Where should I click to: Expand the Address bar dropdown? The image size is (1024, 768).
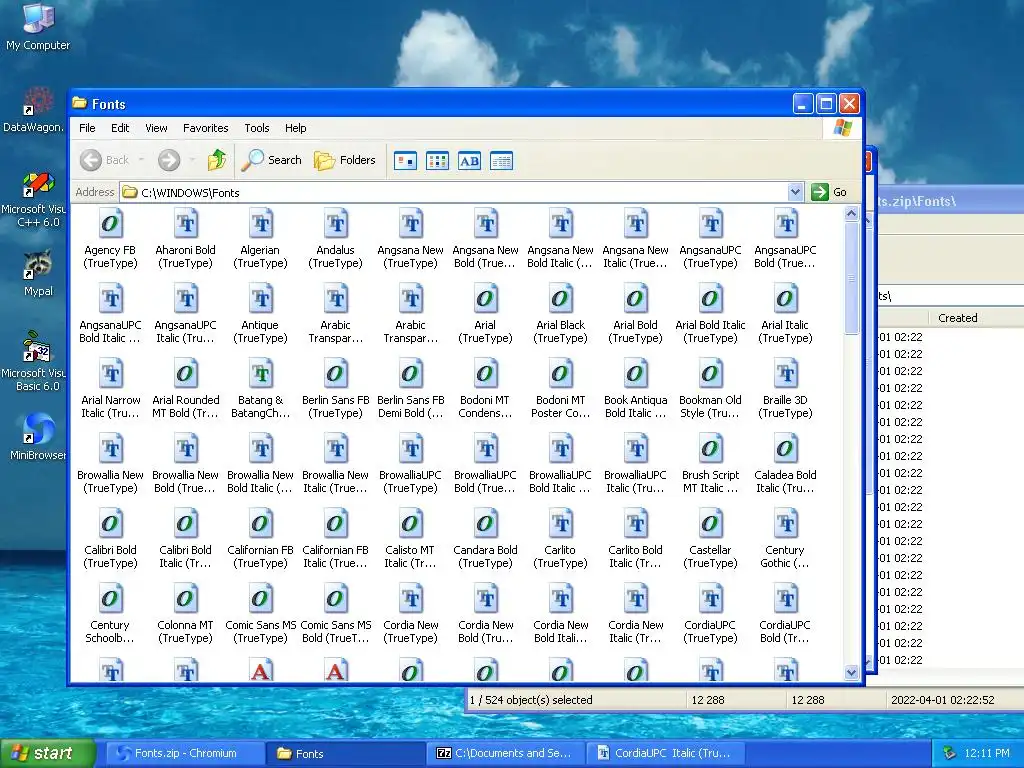795,192
